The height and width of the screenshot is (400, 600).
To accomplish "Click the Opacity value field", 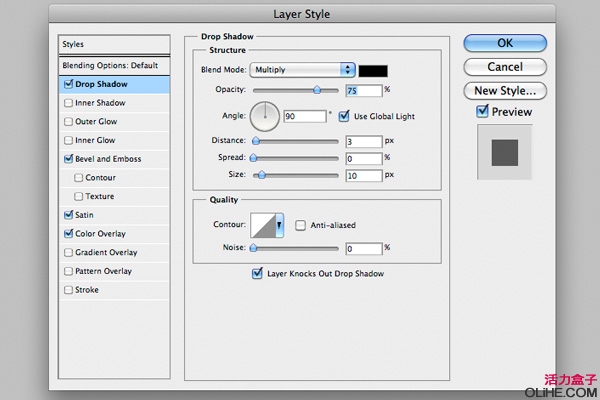I will point(364,91).
